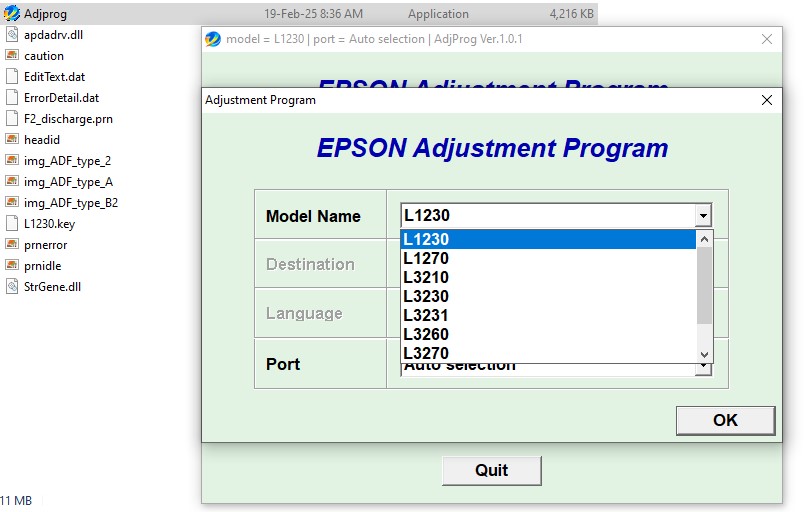
Task: Click the img_ADF_type_B2 image icon
Action: point(12,202)
